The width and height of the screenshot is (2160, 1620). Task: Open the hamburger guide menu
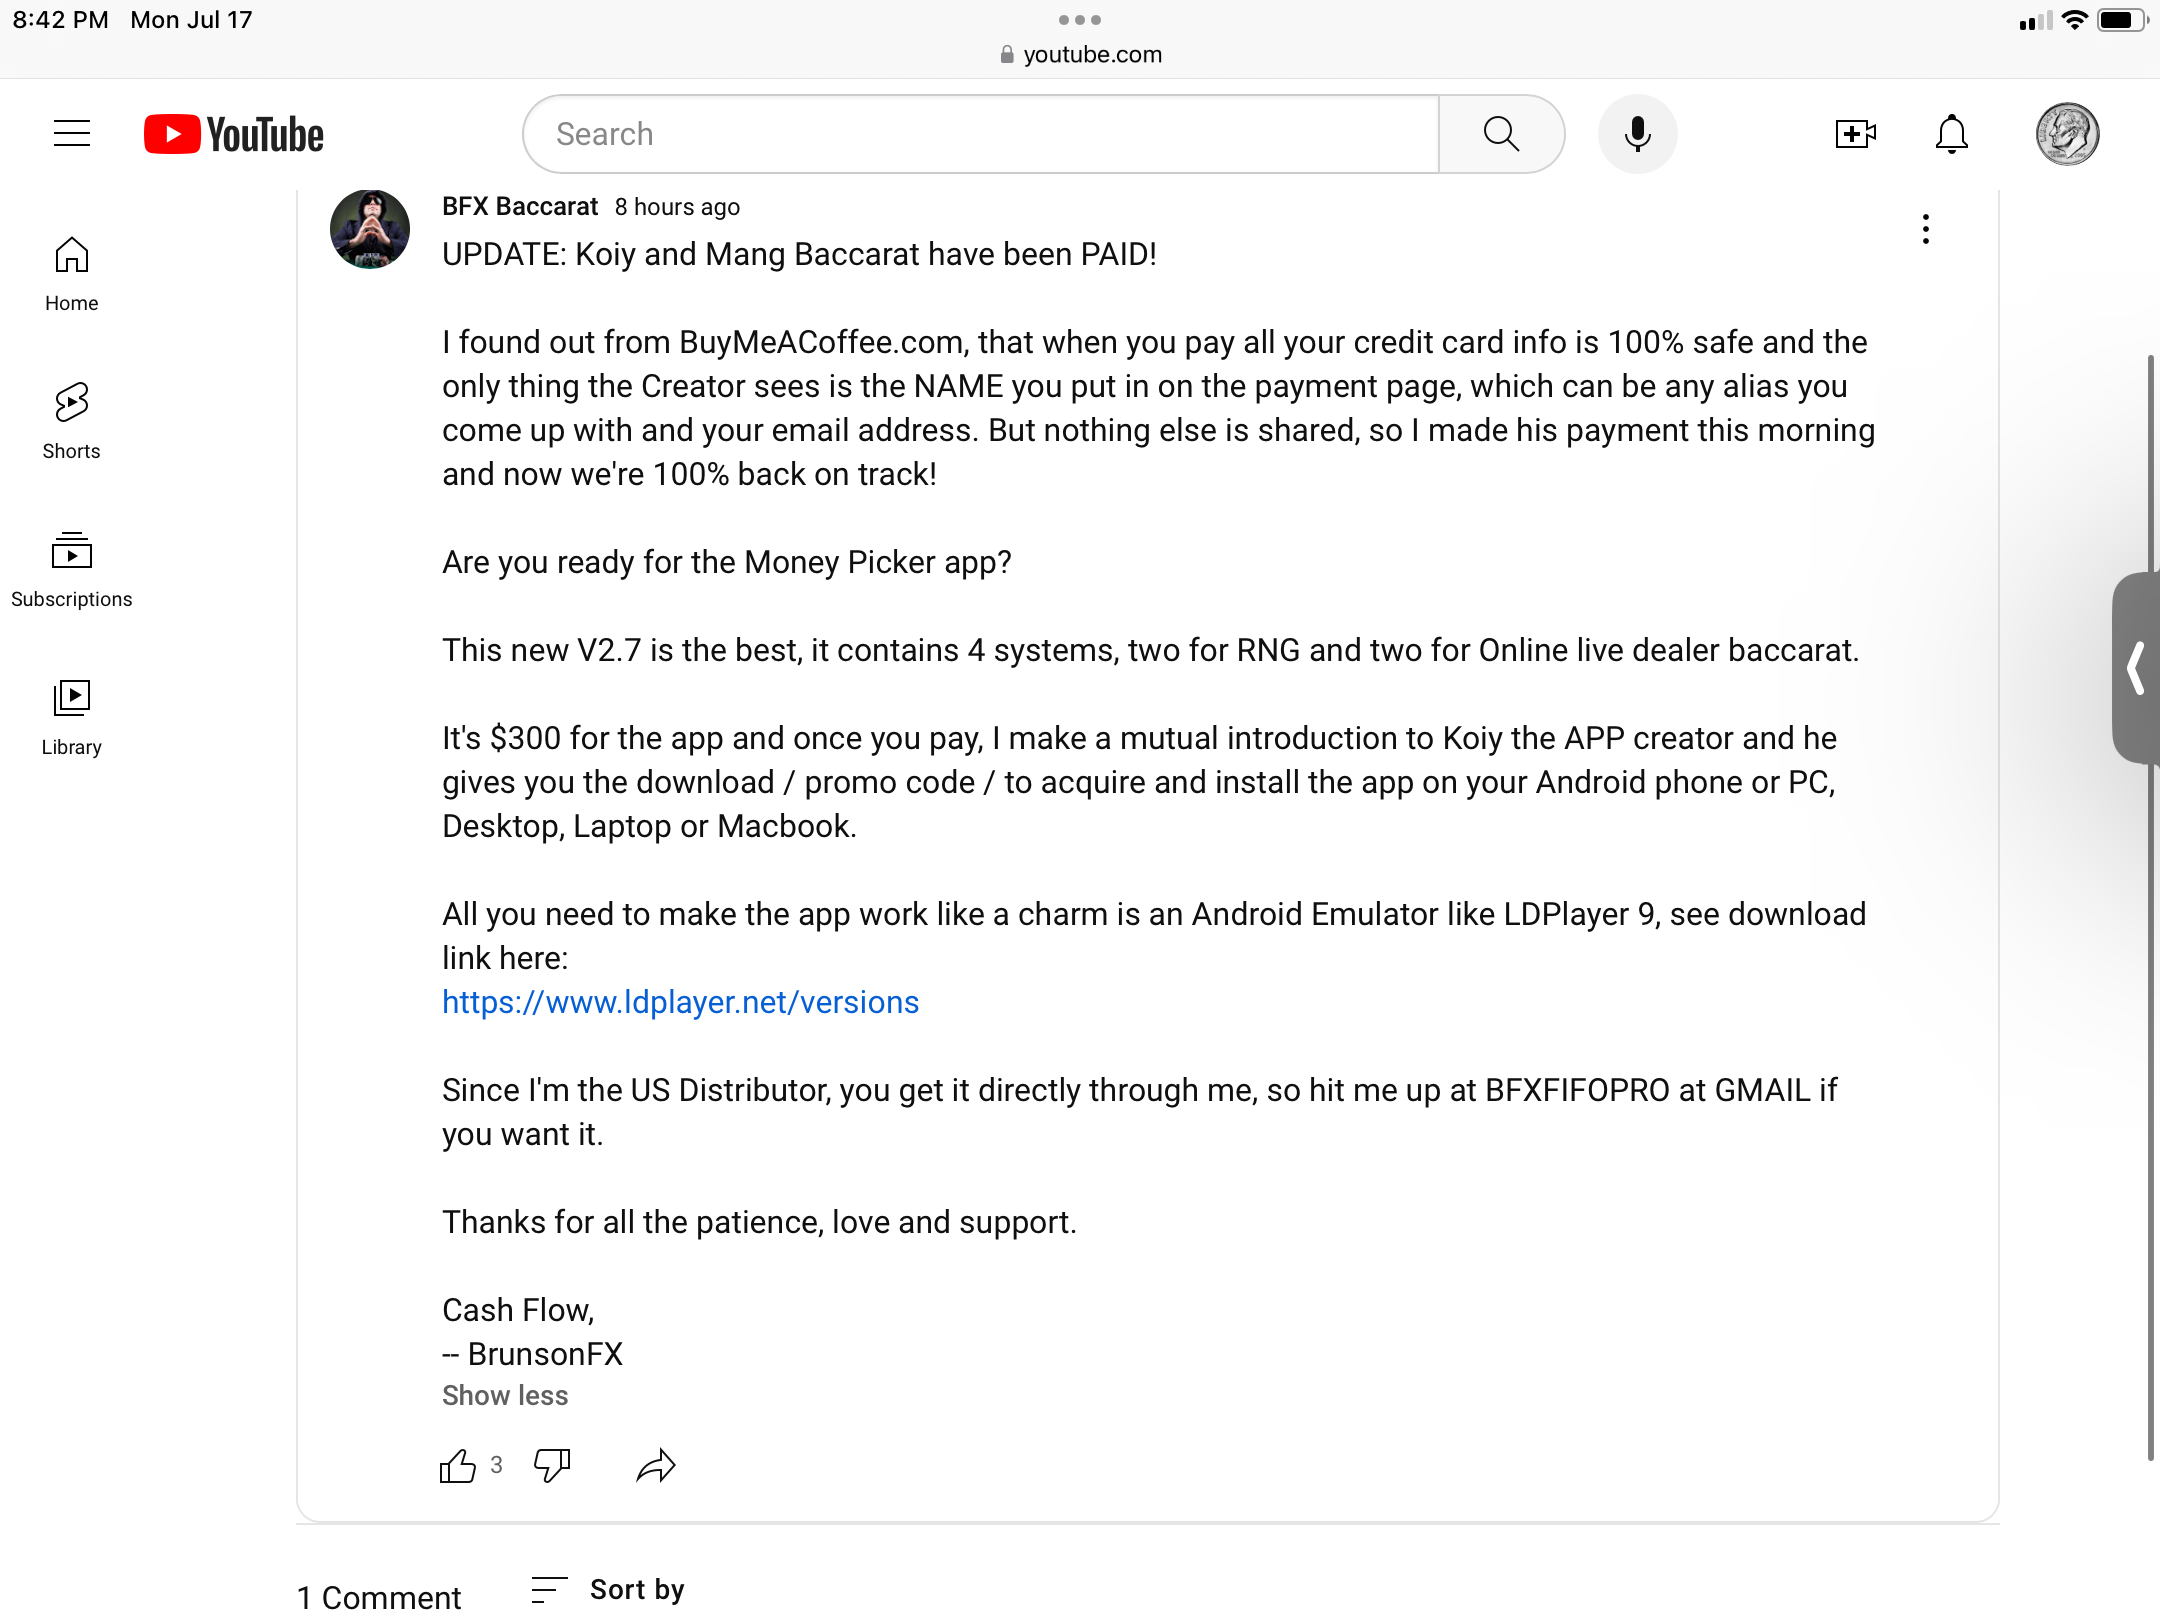(x=72, y=134)
